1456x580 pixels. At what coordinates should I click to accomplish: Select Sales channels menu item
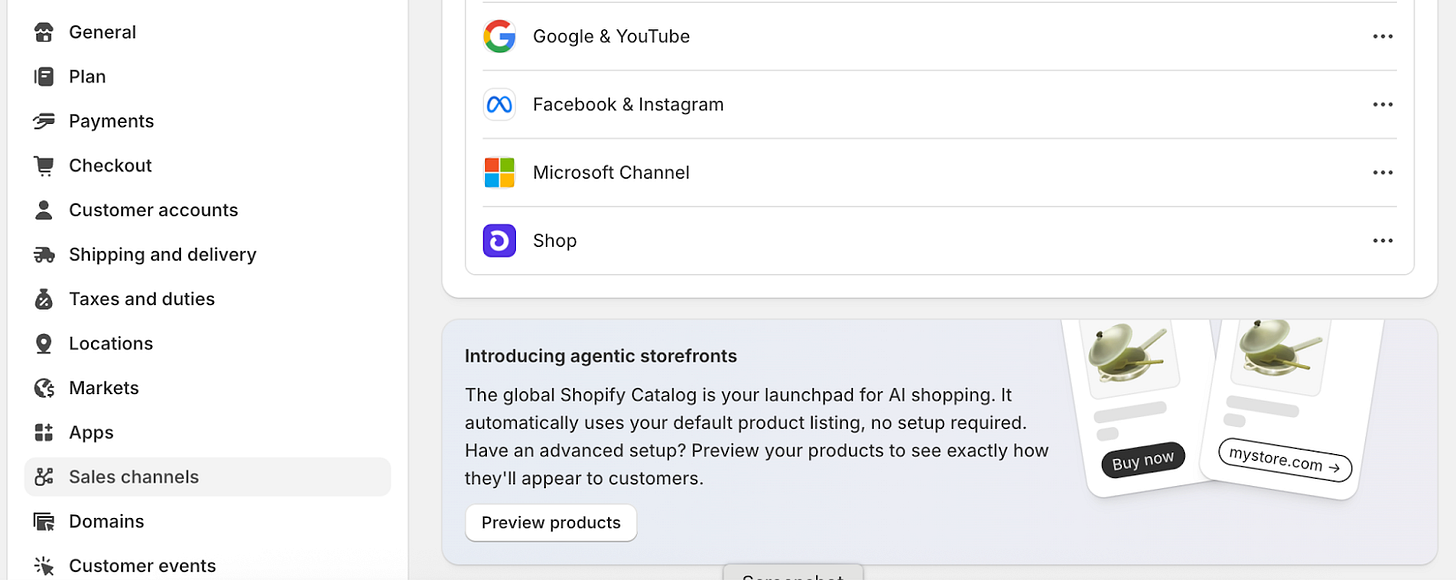(207, 477)
